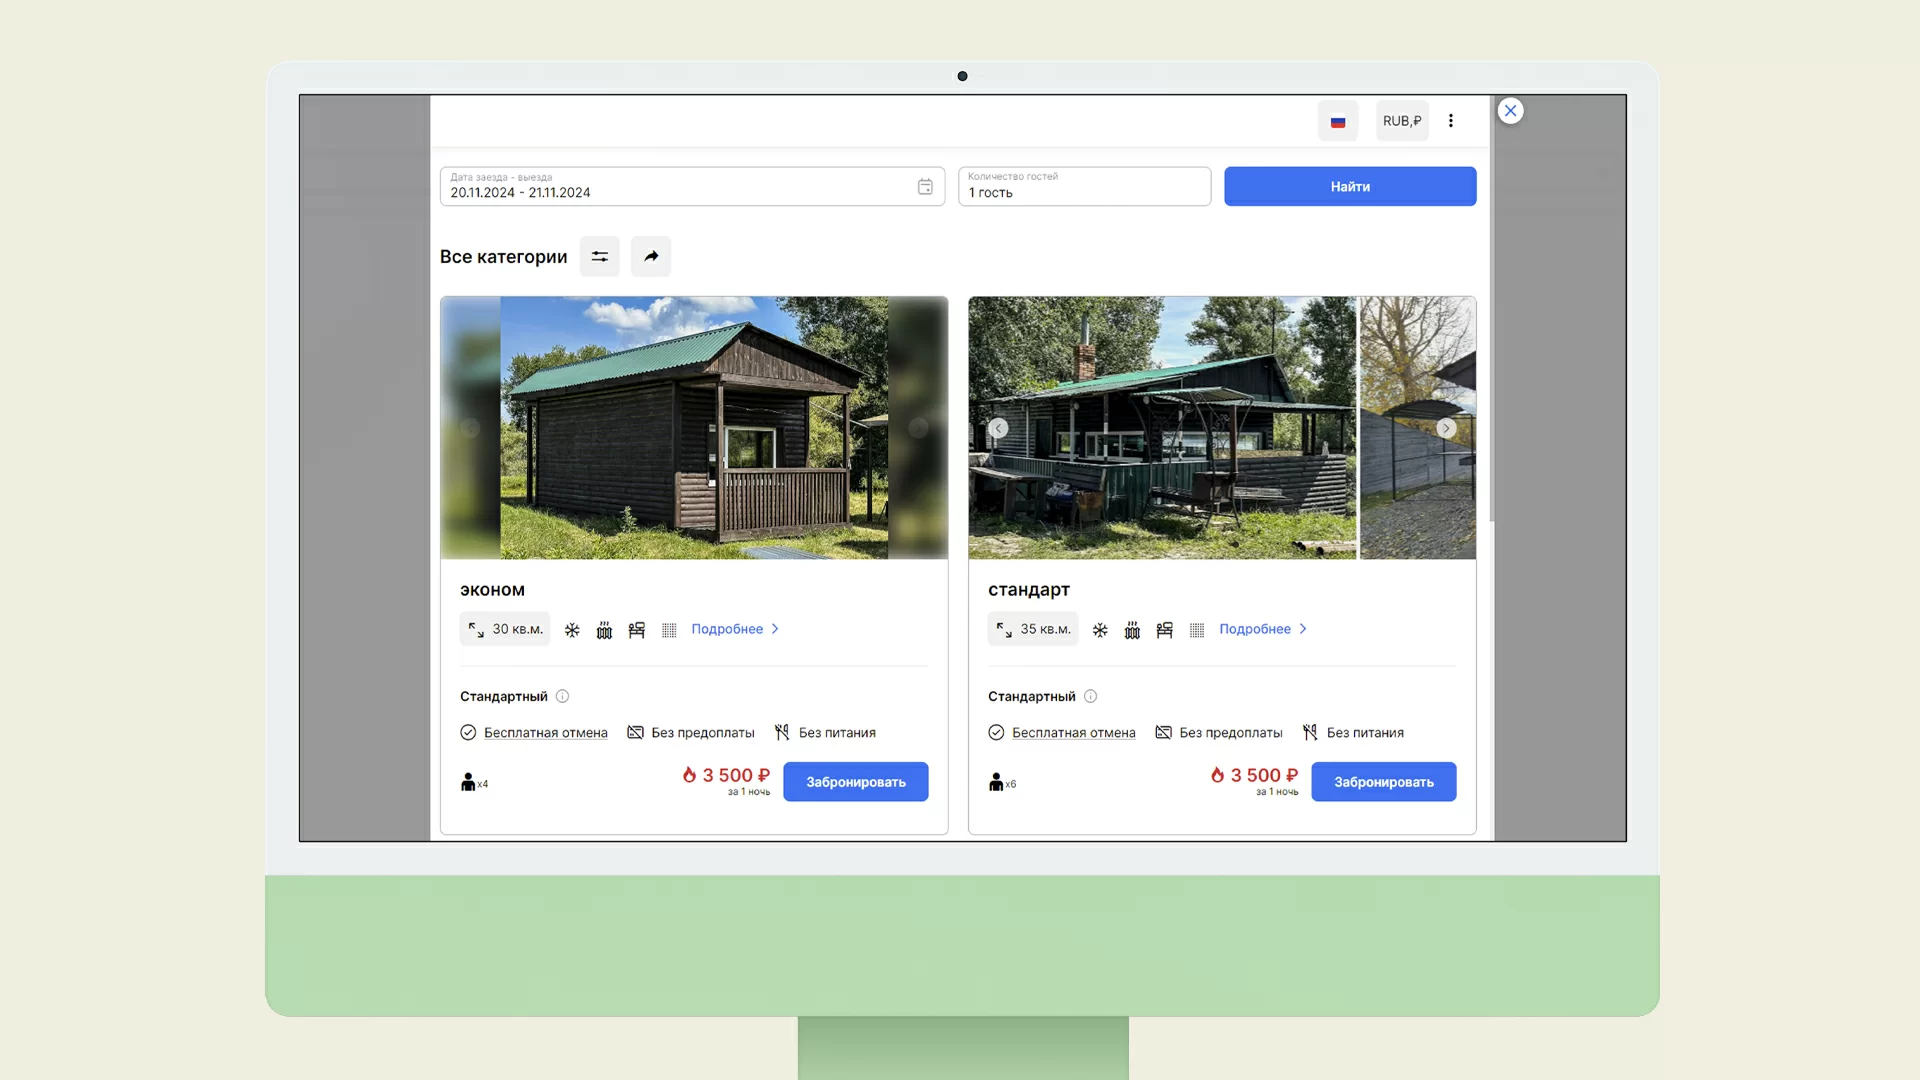Show previous photo of стандарт house

point(998,428)
